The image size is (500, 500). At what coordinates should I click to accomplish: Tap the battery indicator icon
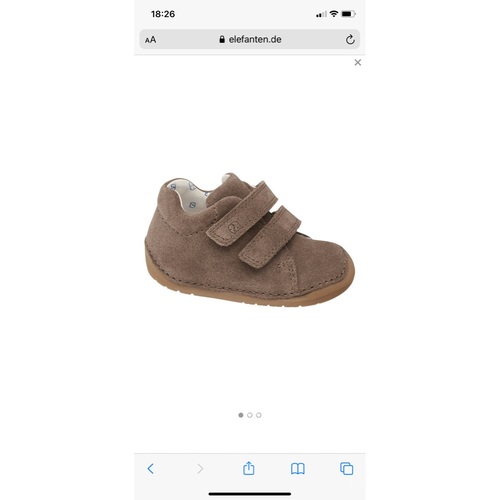coord(348,14)
